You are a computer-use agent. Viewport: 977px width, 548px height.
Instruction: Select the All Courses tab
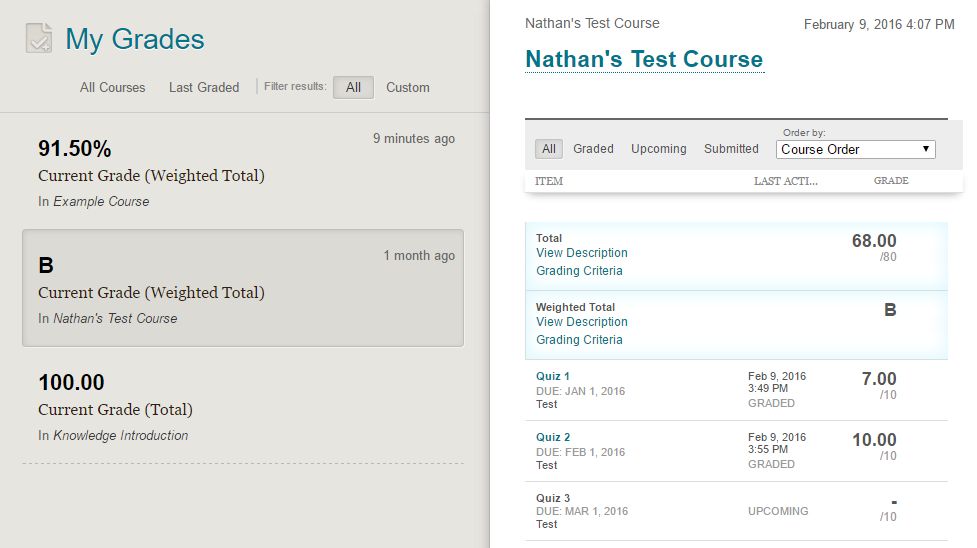click(112, 87)
